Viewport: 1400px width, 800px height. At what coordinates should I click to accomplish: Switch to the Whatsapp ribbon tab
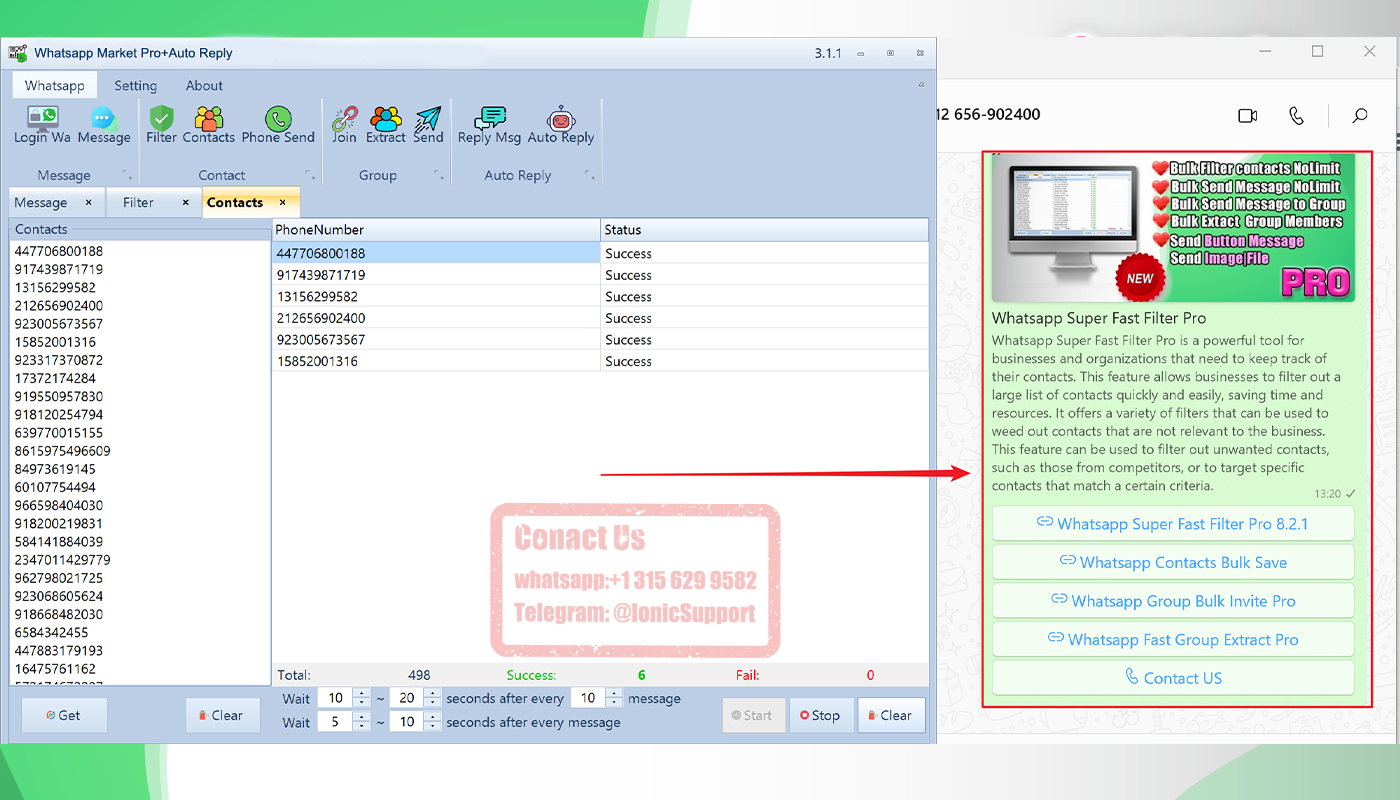coord(55,85)
